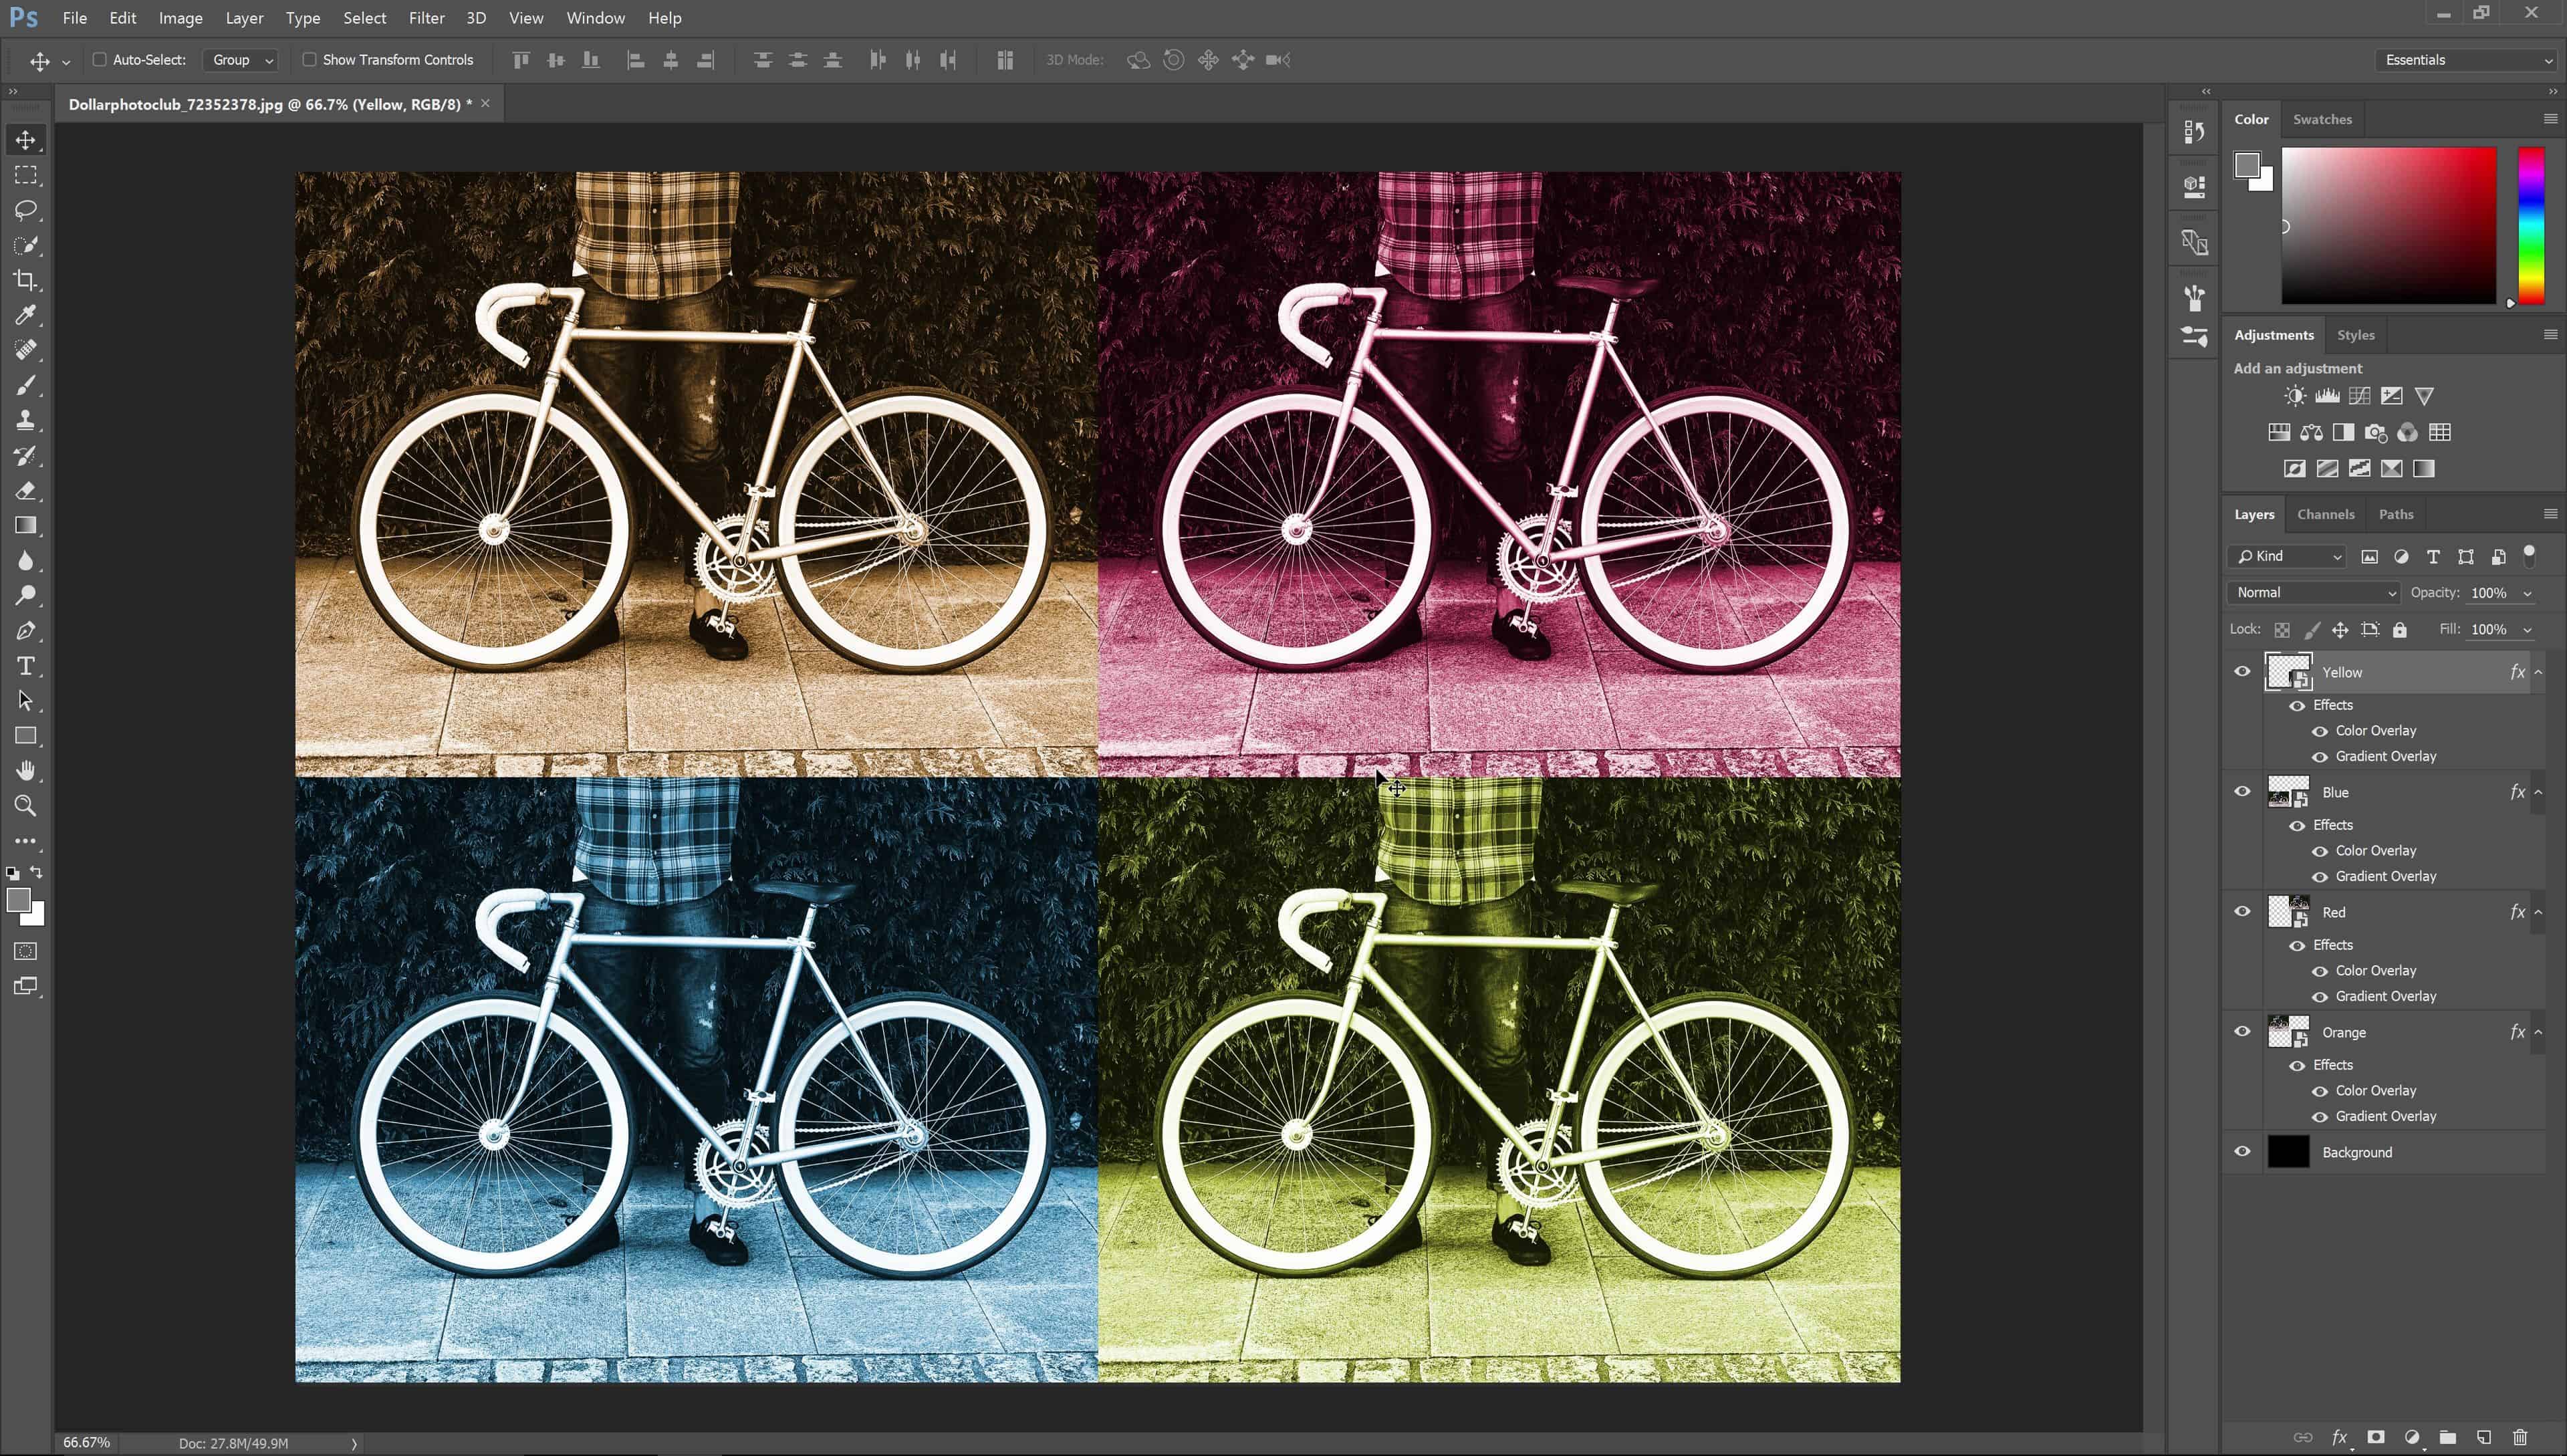Add a Curves adjustment
2567x1456 pixels.
pyautogui.click(x=2359, y=396)
